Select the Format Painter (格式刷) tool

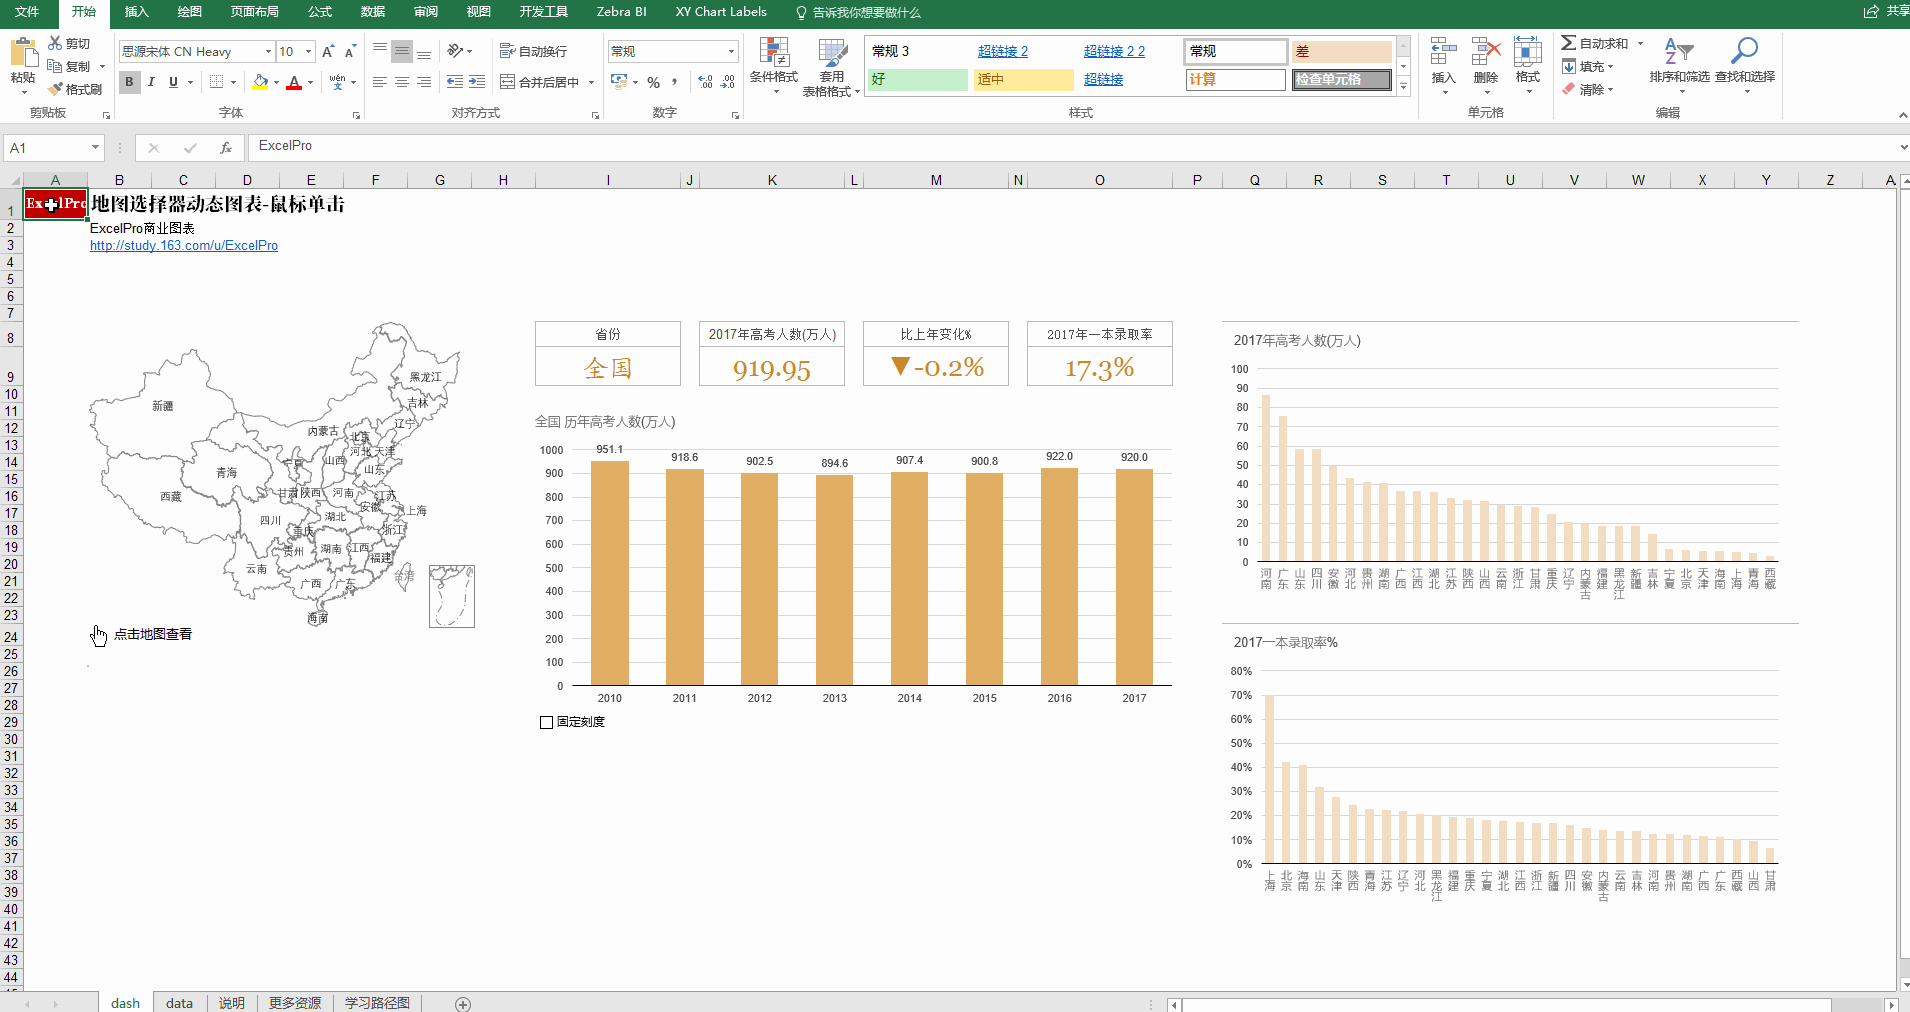pos(76,89)
